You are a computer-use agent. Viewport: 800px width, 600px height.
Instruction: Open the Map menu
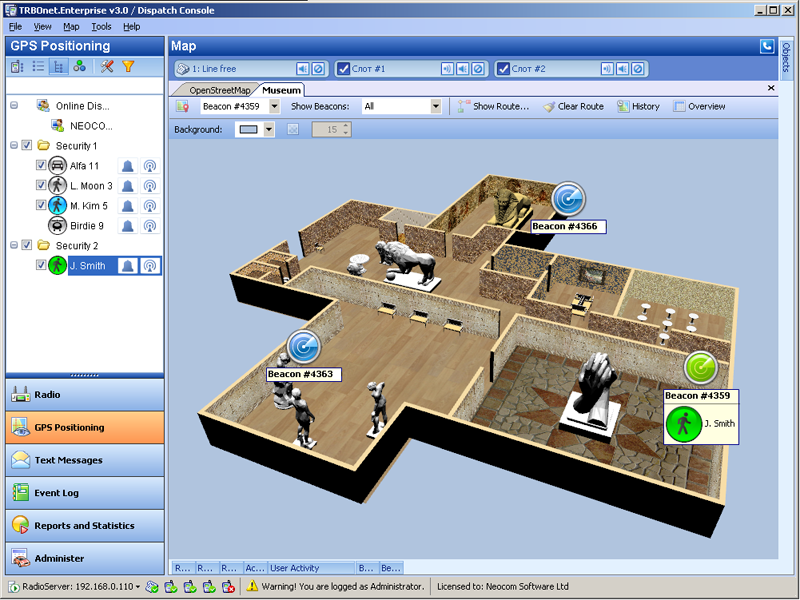point(71,27)
